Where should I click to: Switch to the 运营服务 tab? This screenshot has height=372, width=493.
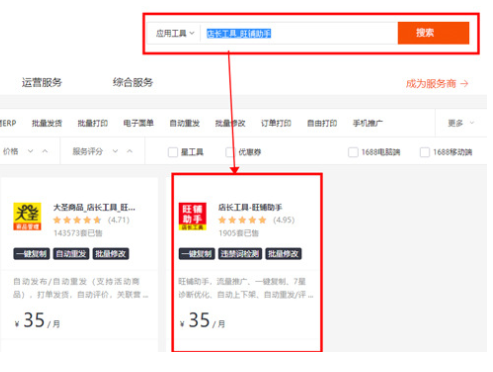(x=42, y=82)
